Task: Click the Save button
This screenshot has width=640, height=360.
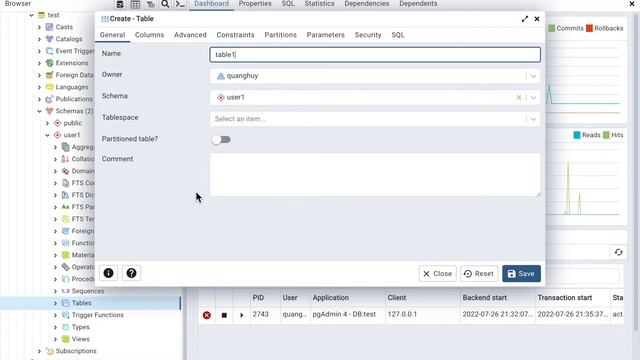Action: coord(521,273)
